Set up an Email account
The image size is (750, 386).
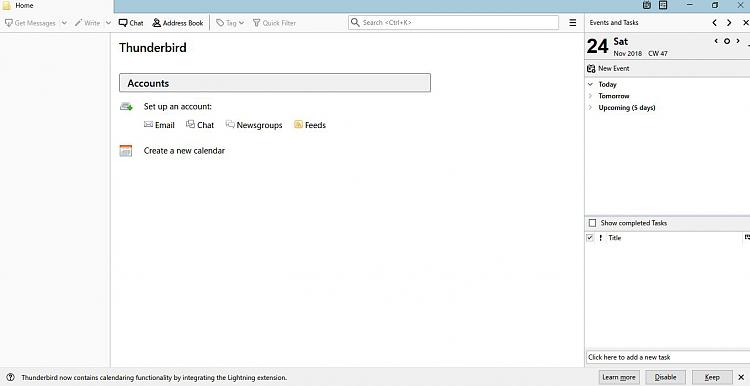(x=159, y=125)
